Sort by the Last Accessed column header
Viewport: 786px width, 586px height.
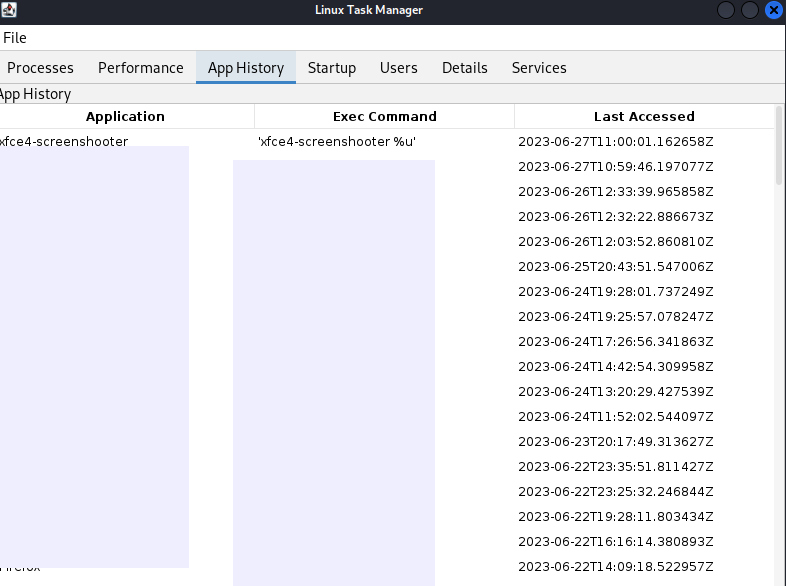[x=644, y=116]
